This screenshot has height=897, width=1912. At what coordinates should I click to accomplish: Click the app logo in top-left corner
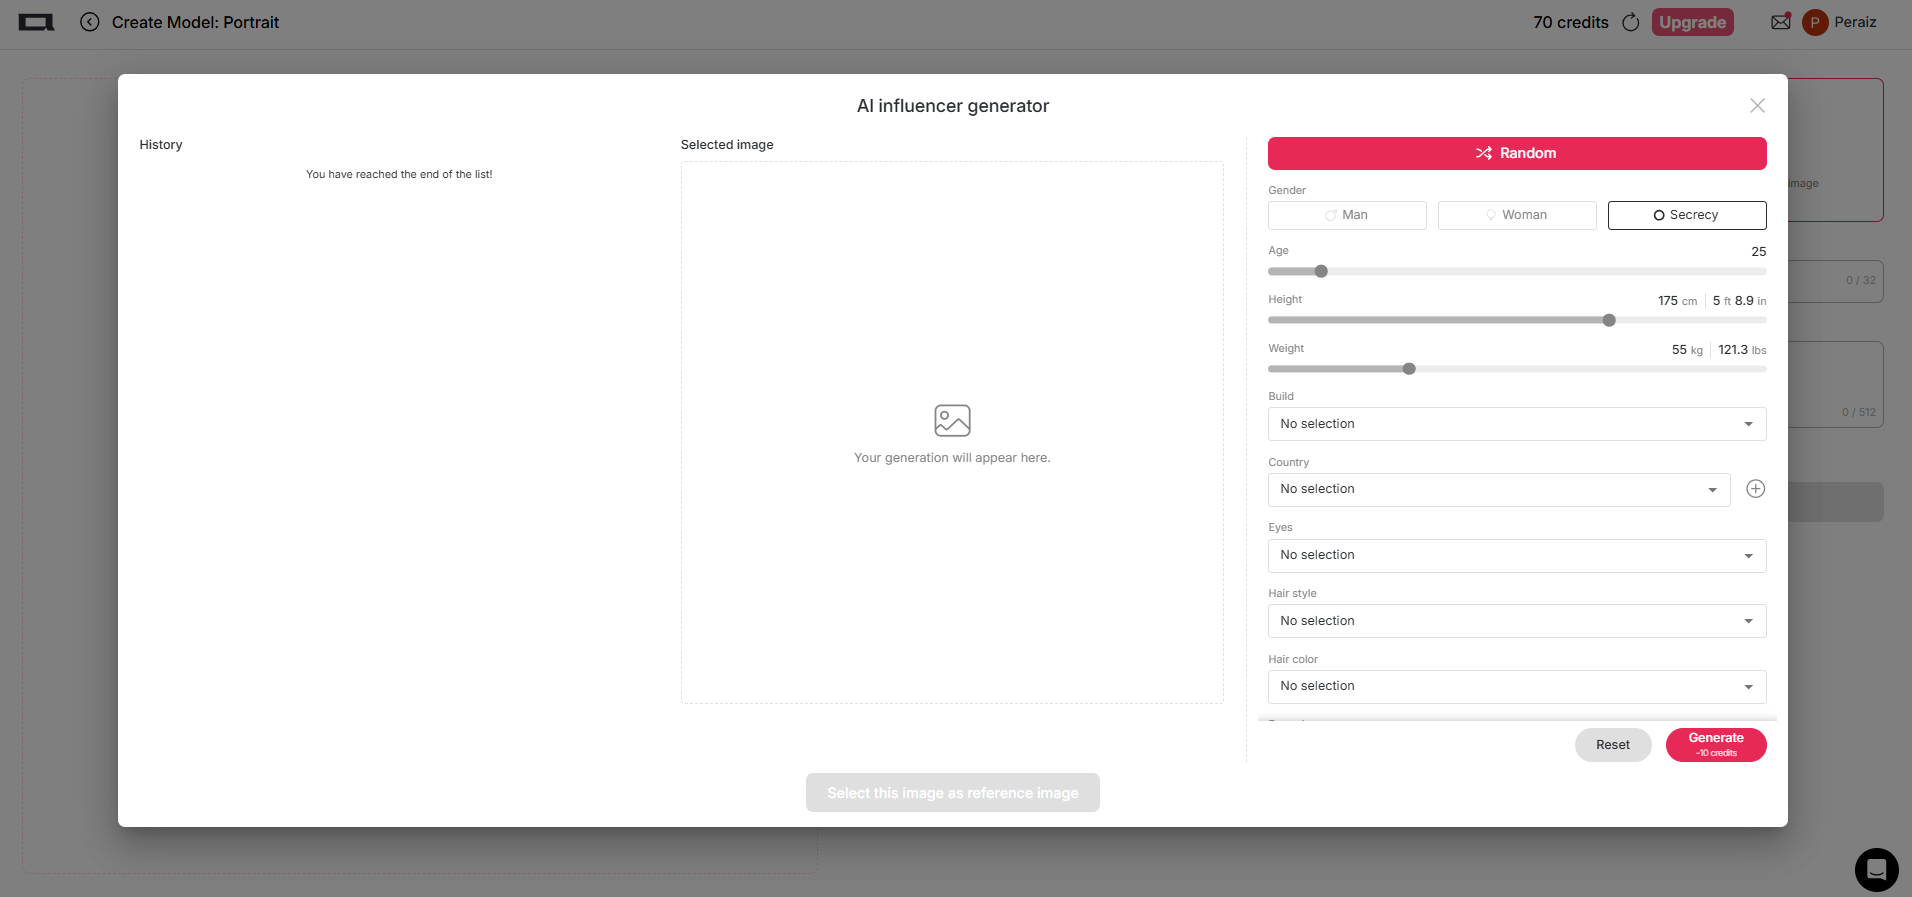(36, 22)
